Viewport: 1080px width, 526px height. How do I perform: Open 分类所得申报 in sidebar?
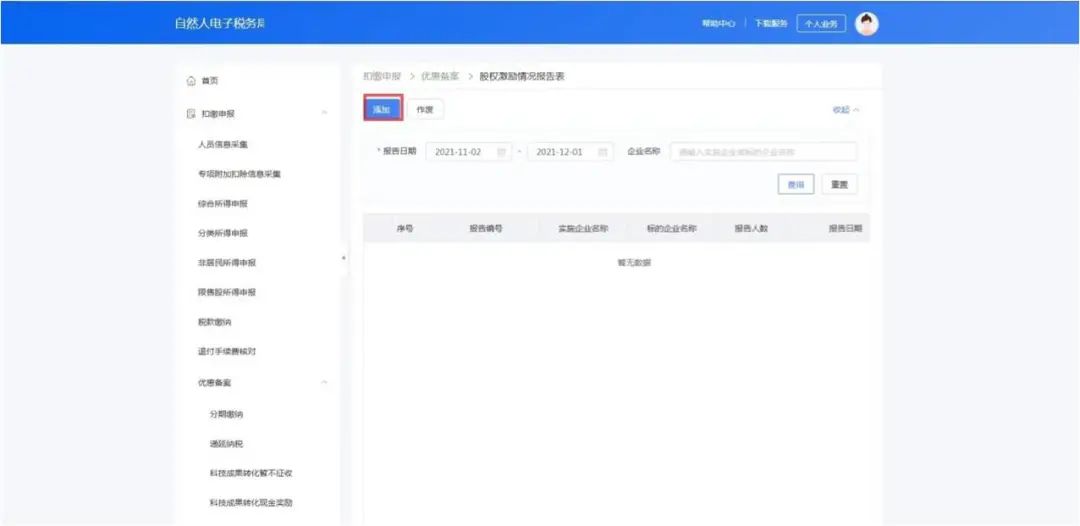tap(222, 233)
